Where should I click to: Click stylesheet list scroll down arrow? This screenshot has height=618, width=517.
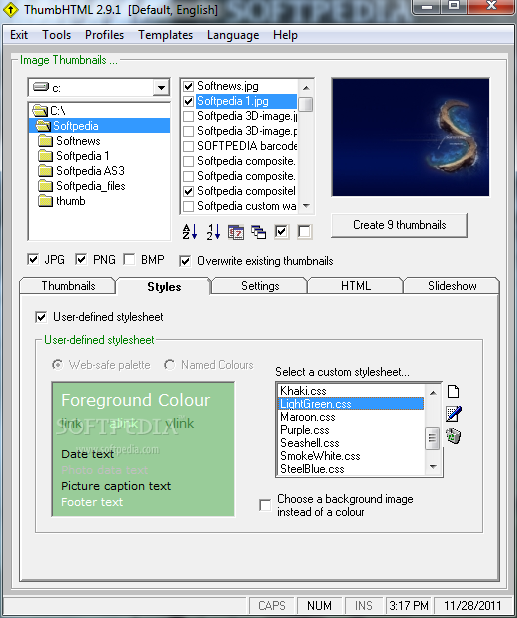point(433,467)
